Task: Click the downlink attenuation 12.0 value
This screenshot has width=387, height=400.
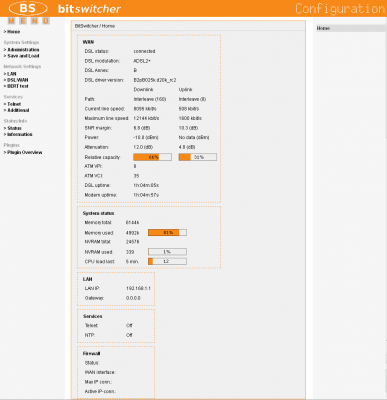Action: pos(143,147)
